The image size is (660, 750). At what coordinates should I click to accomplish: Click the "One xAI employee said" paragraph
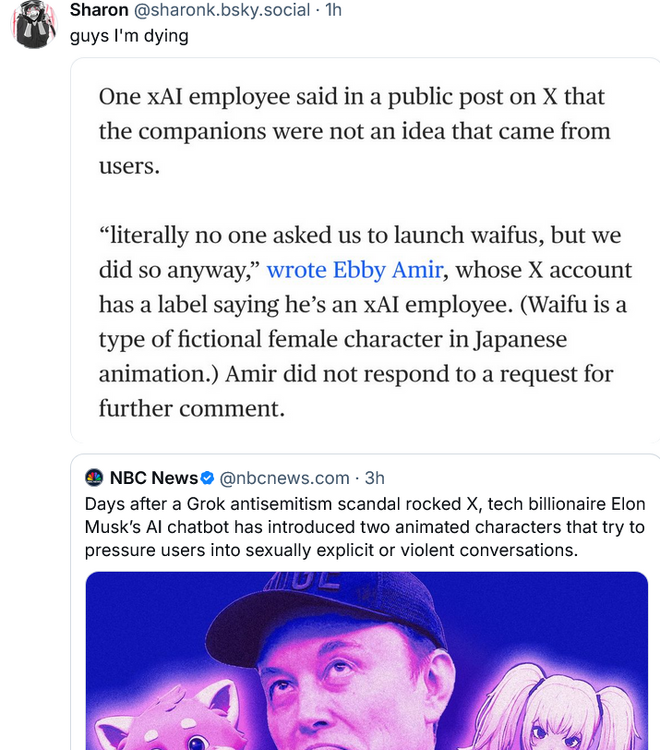[354, 131]
